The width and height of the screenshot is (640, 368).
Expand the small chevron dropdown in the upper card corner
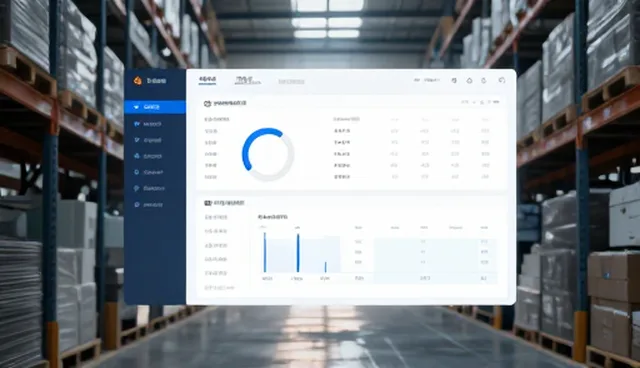tap(474, 102)
